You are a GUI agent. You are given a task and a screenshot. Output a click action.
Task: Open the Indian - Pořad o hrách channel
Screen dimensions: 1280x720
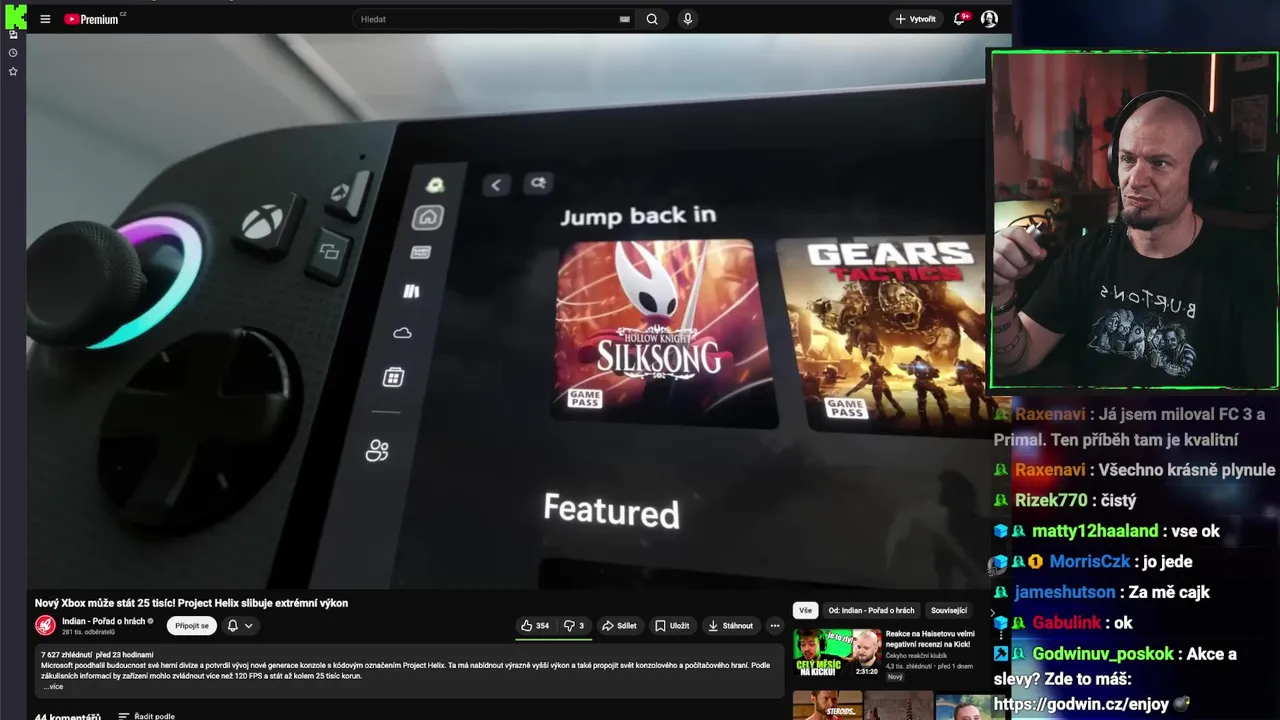pyautogui.click(x=104, y=621)
